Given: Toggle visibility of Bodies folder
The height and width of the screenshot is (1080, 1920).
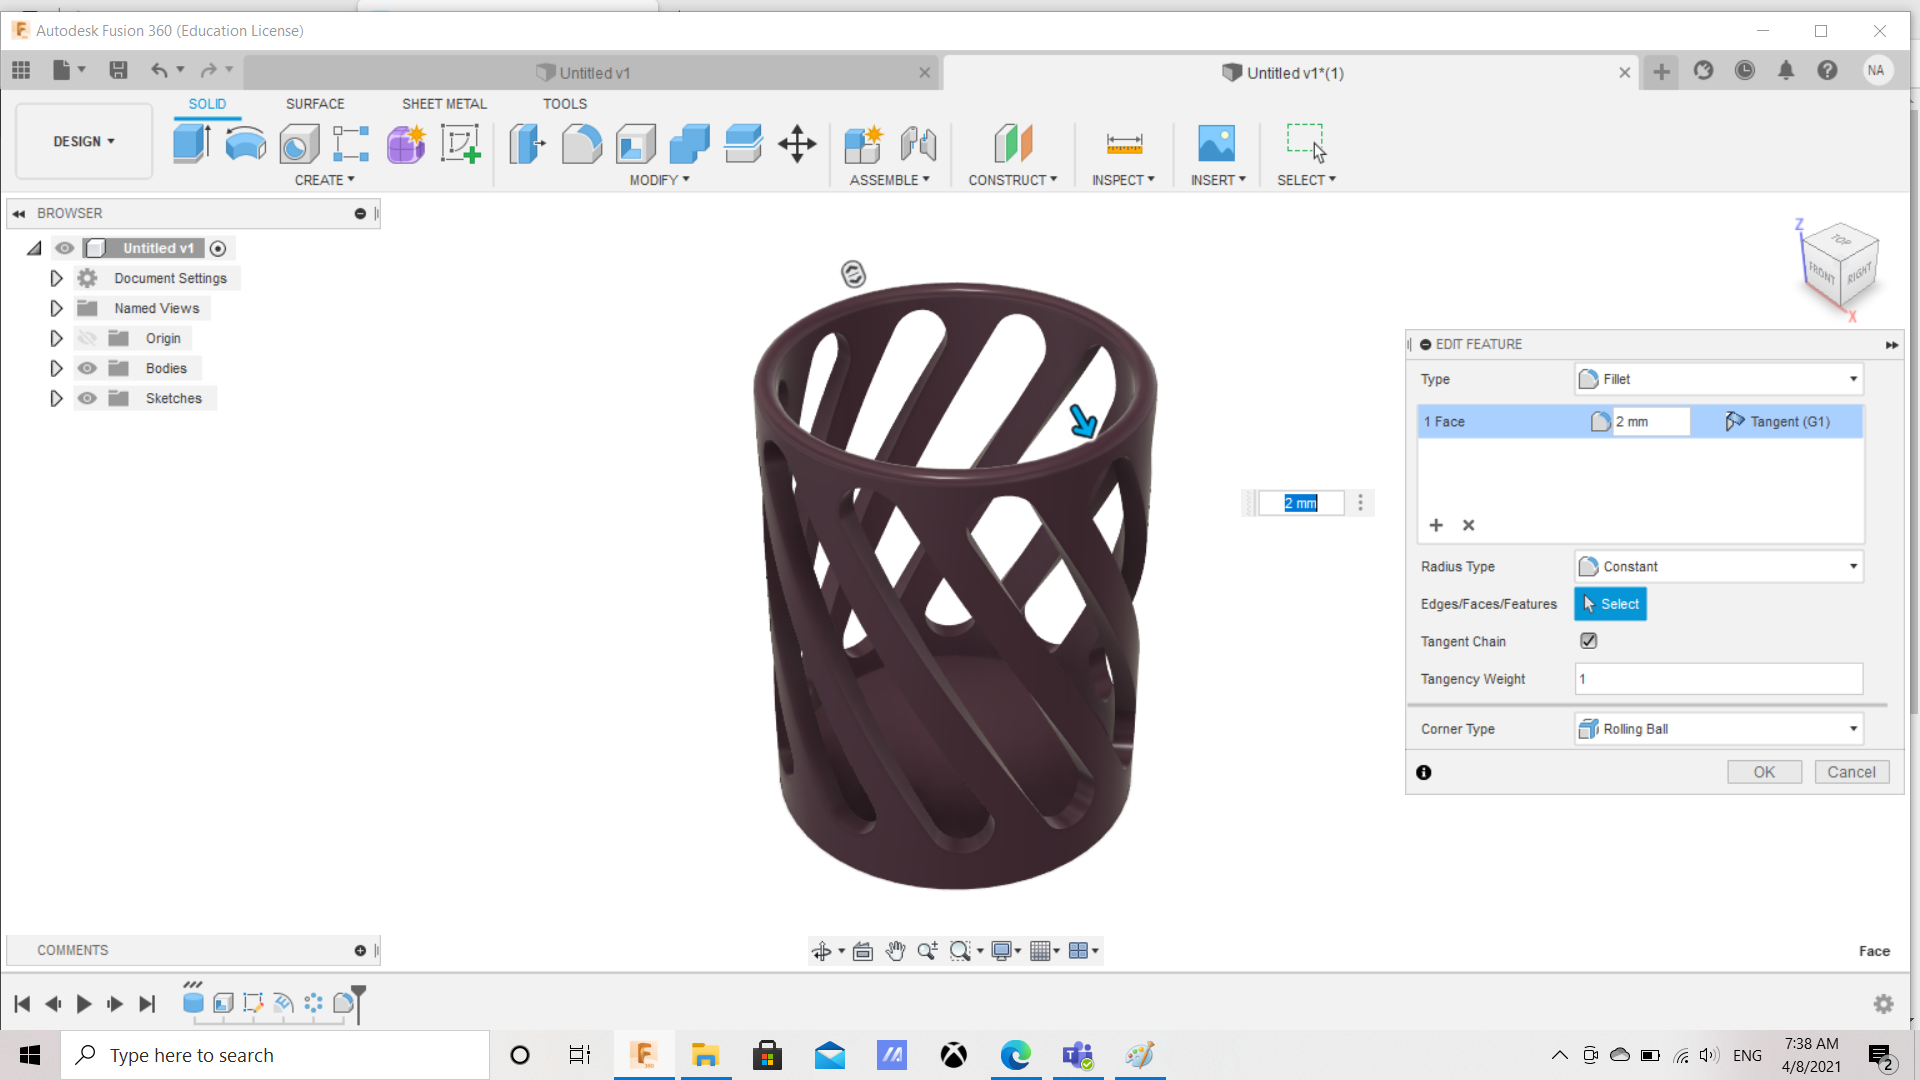Looking at the screenshot, I should 87,368.
